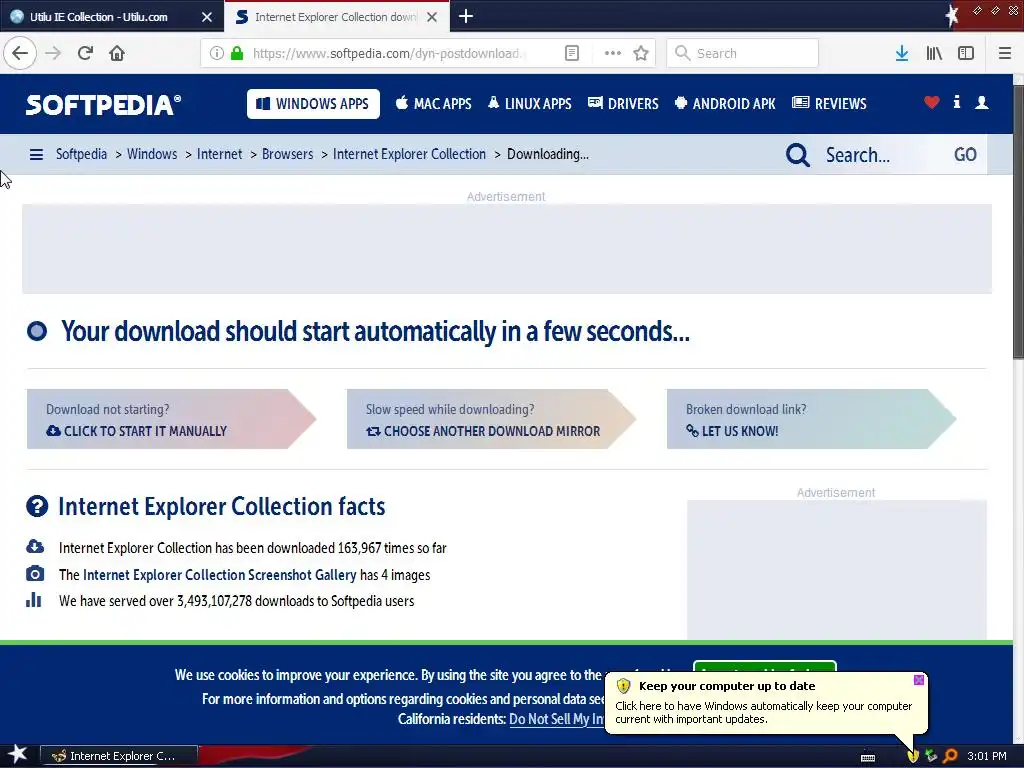Open the Library bookmarks icon
The image size is (1024, 768).
(x=934, y=53)
